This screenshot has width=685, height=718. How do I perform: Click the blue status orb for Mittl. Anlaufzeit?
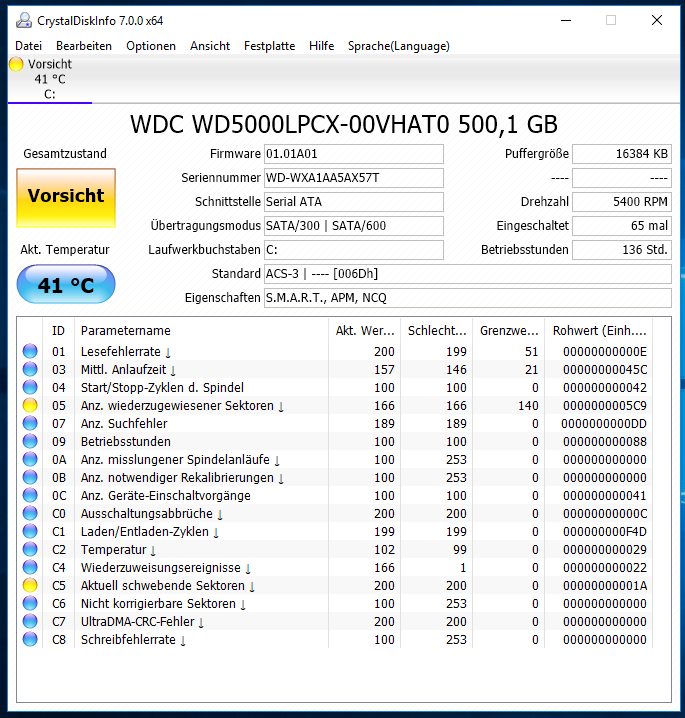click(30, 369)
